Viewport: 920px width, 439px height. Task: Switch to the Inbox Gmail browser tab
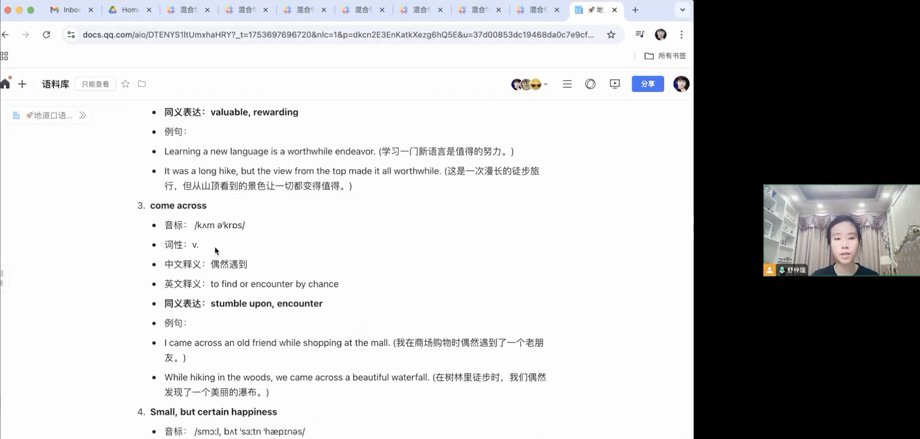click(x=70, y=10)
